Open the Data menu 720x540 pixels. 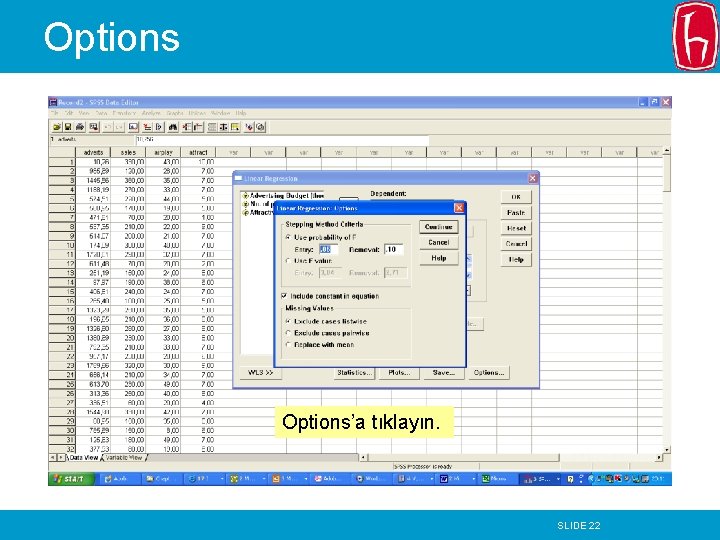pyautogui.click(x=101, y=113)
